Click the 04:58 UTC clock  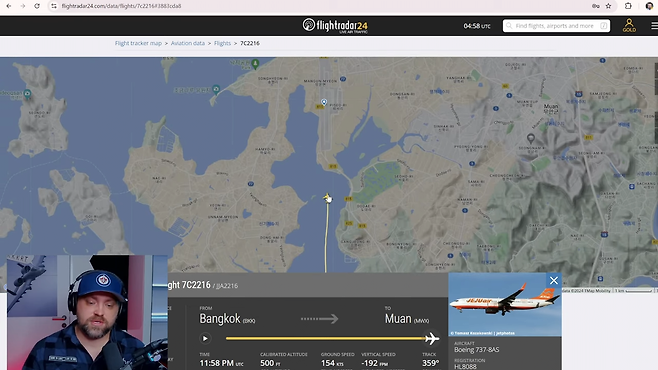tap(477, 26)
